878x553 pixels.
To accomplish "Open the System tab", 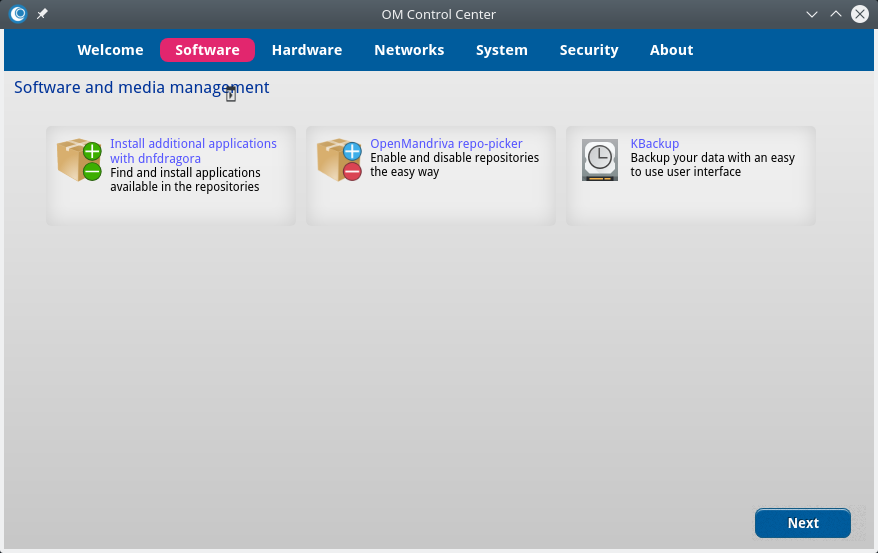I will (502, 50).
